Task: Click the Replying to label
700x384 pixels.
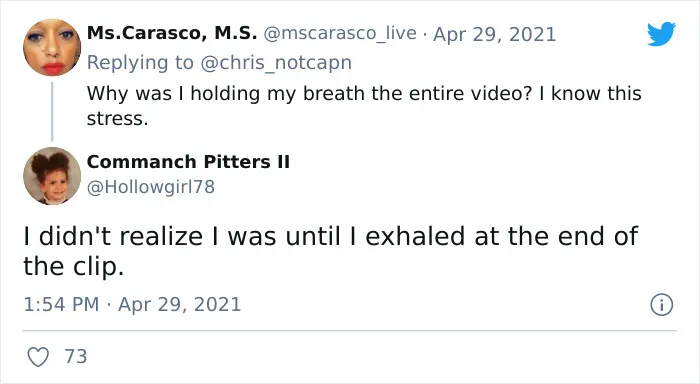Action: coord(140,63)
